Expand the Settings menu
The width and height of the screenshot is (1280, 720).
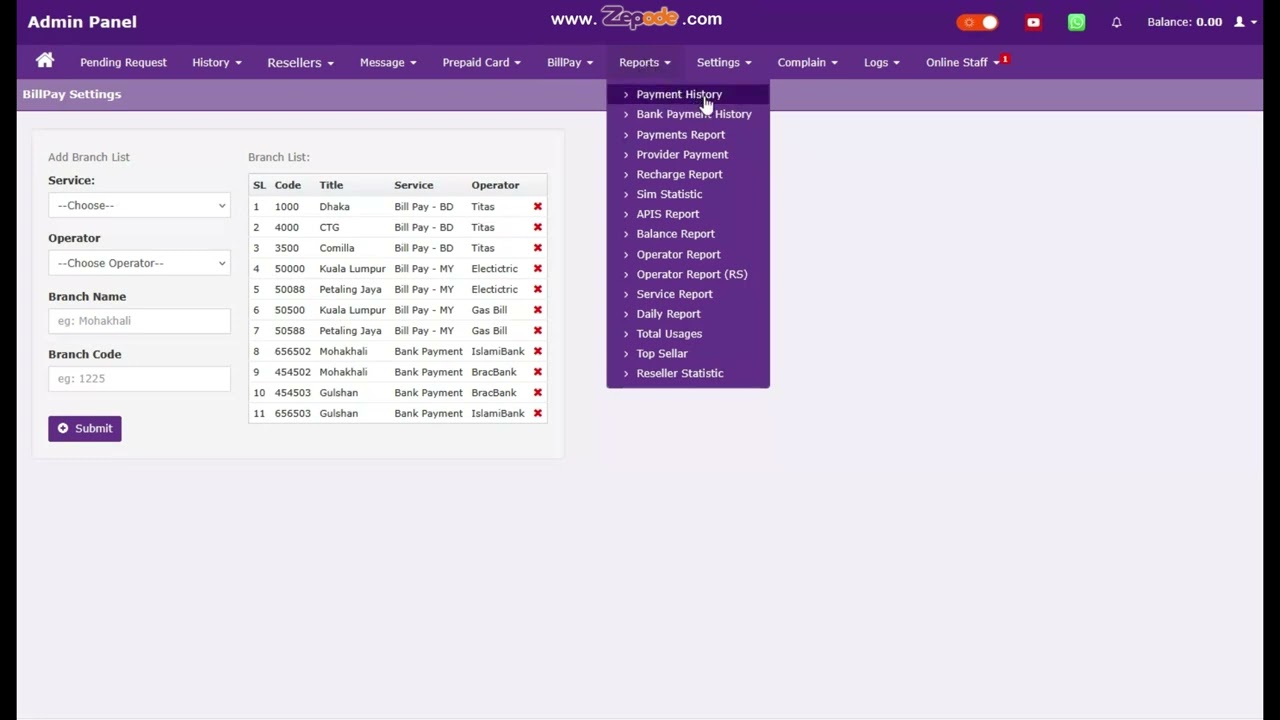[x=724, y=62]
